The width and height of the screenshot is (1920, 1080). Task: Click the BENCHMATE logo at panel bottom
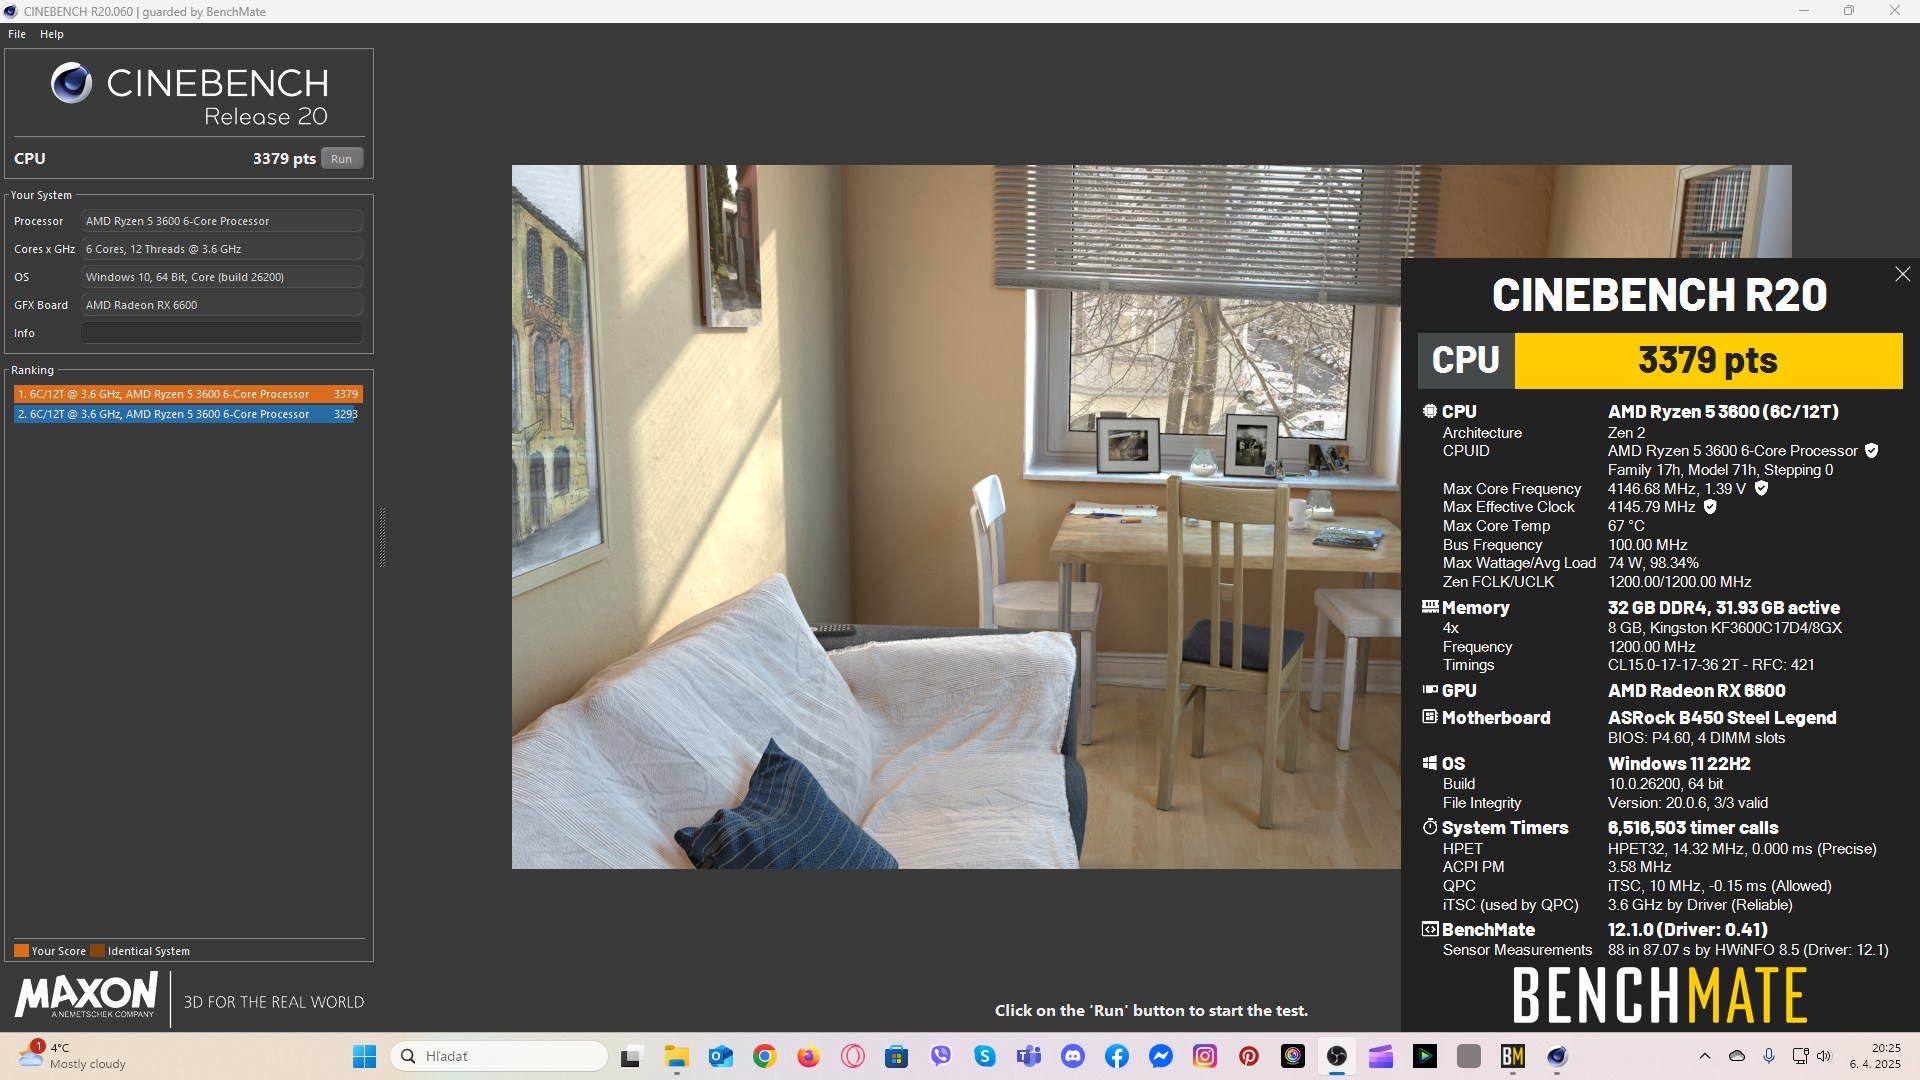coord(1660,995)
